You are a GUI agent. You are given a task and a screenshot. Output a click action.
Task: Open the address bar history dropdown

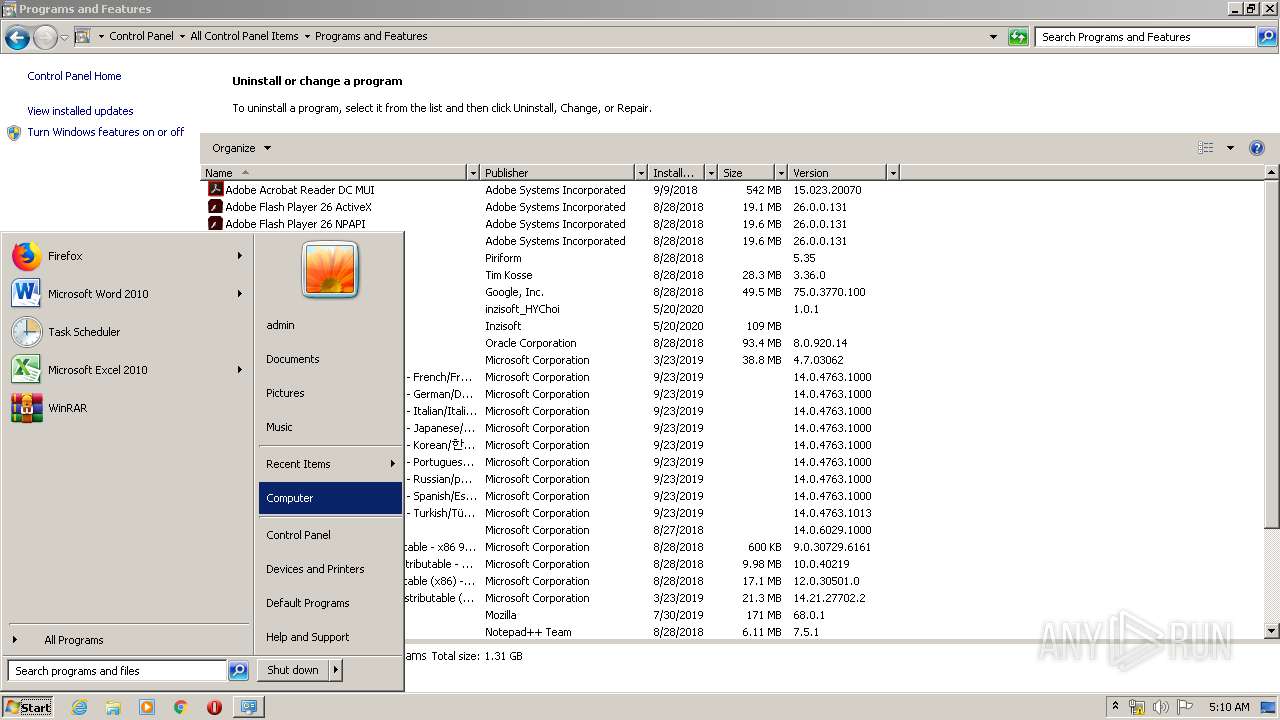click(993, 37)
